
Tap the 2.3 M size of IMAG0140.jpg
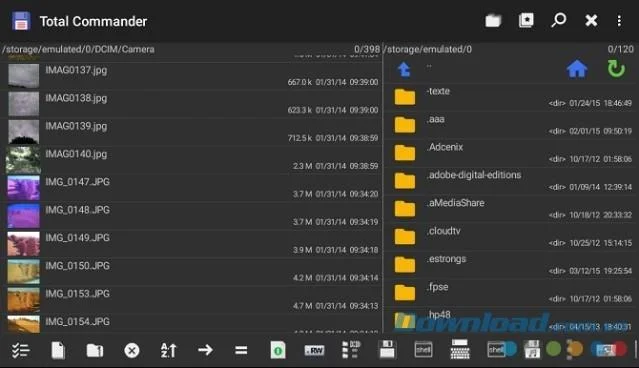(302, 166)
